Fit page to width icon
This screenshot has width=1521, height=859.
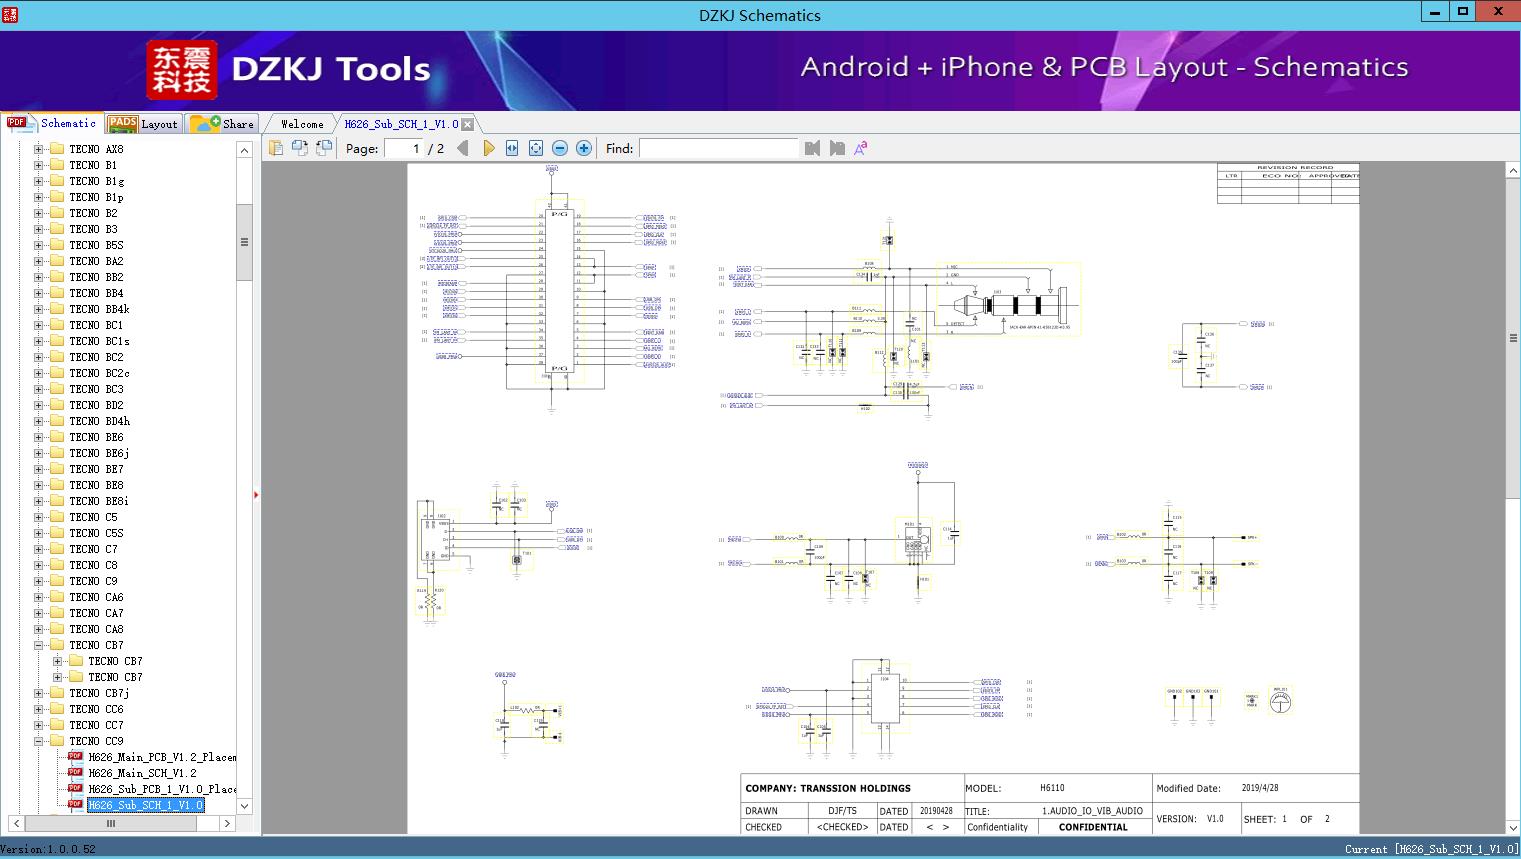[512, 148]
